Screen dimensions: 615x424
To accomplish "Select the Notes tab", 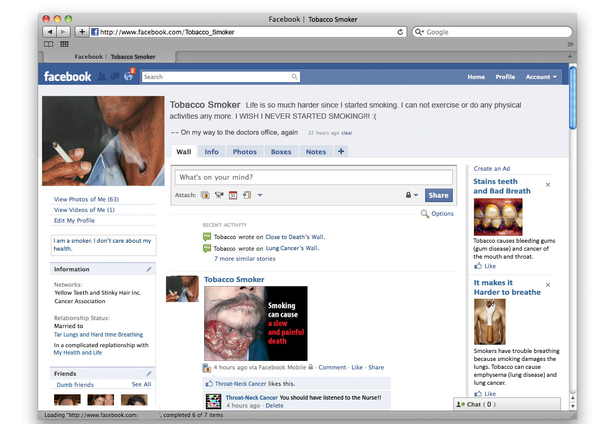I will (x=316, y=152).
